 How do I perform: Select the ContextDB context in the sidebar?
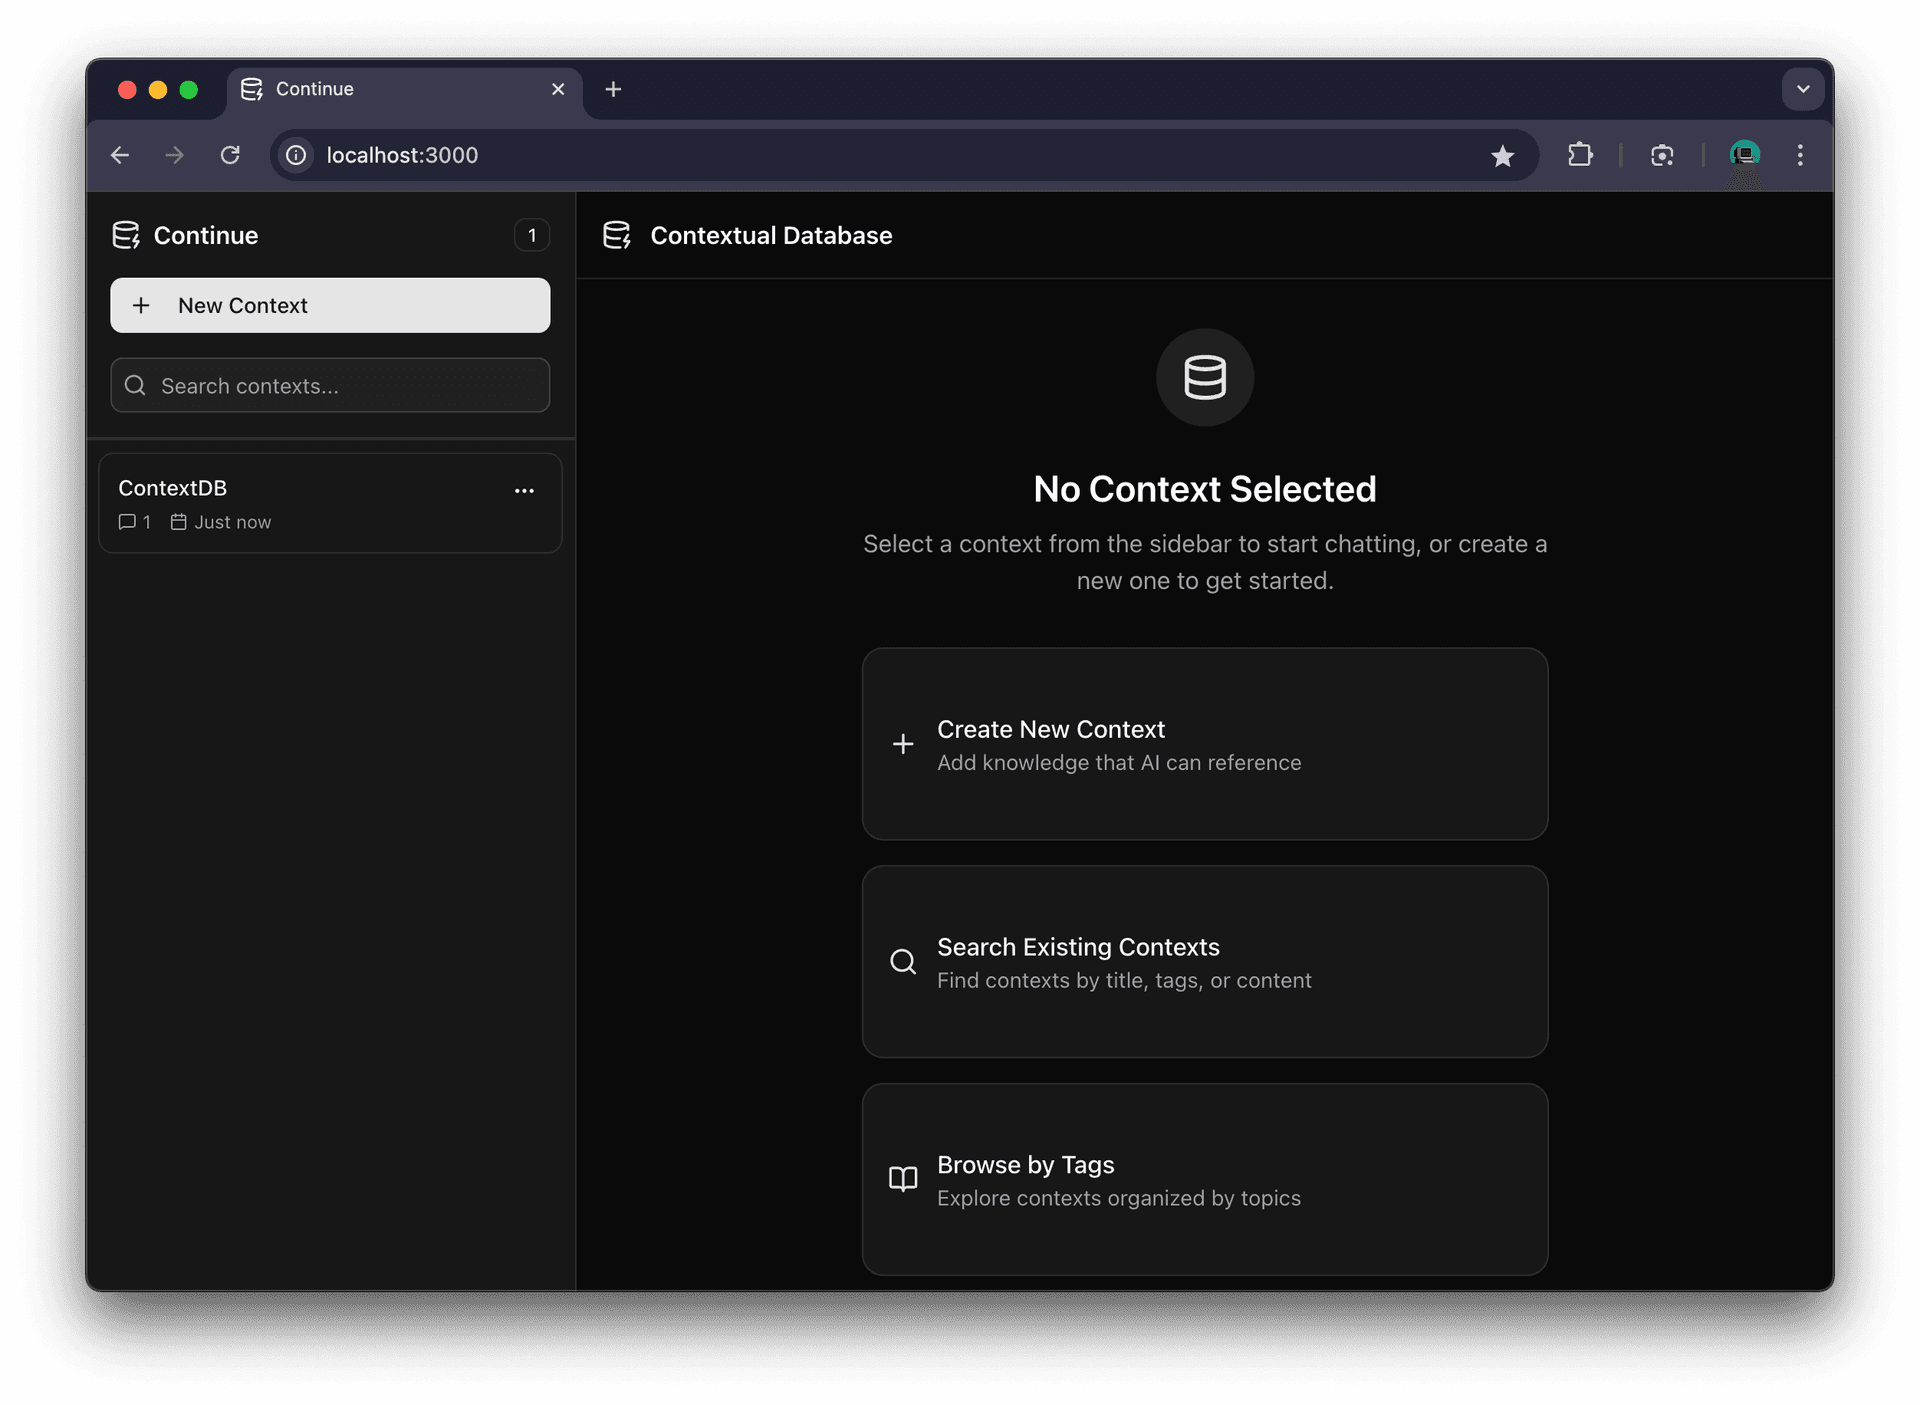(x=310, y=503)
